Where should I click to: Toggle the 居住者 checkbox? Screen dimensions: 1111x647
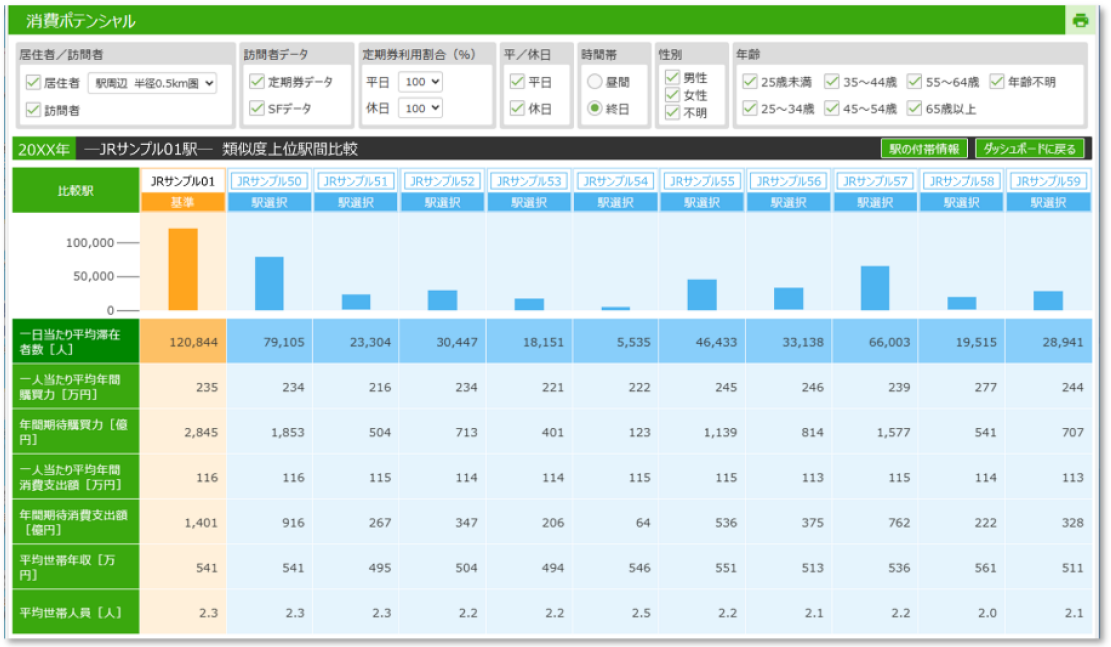click(x=33, y=82)
